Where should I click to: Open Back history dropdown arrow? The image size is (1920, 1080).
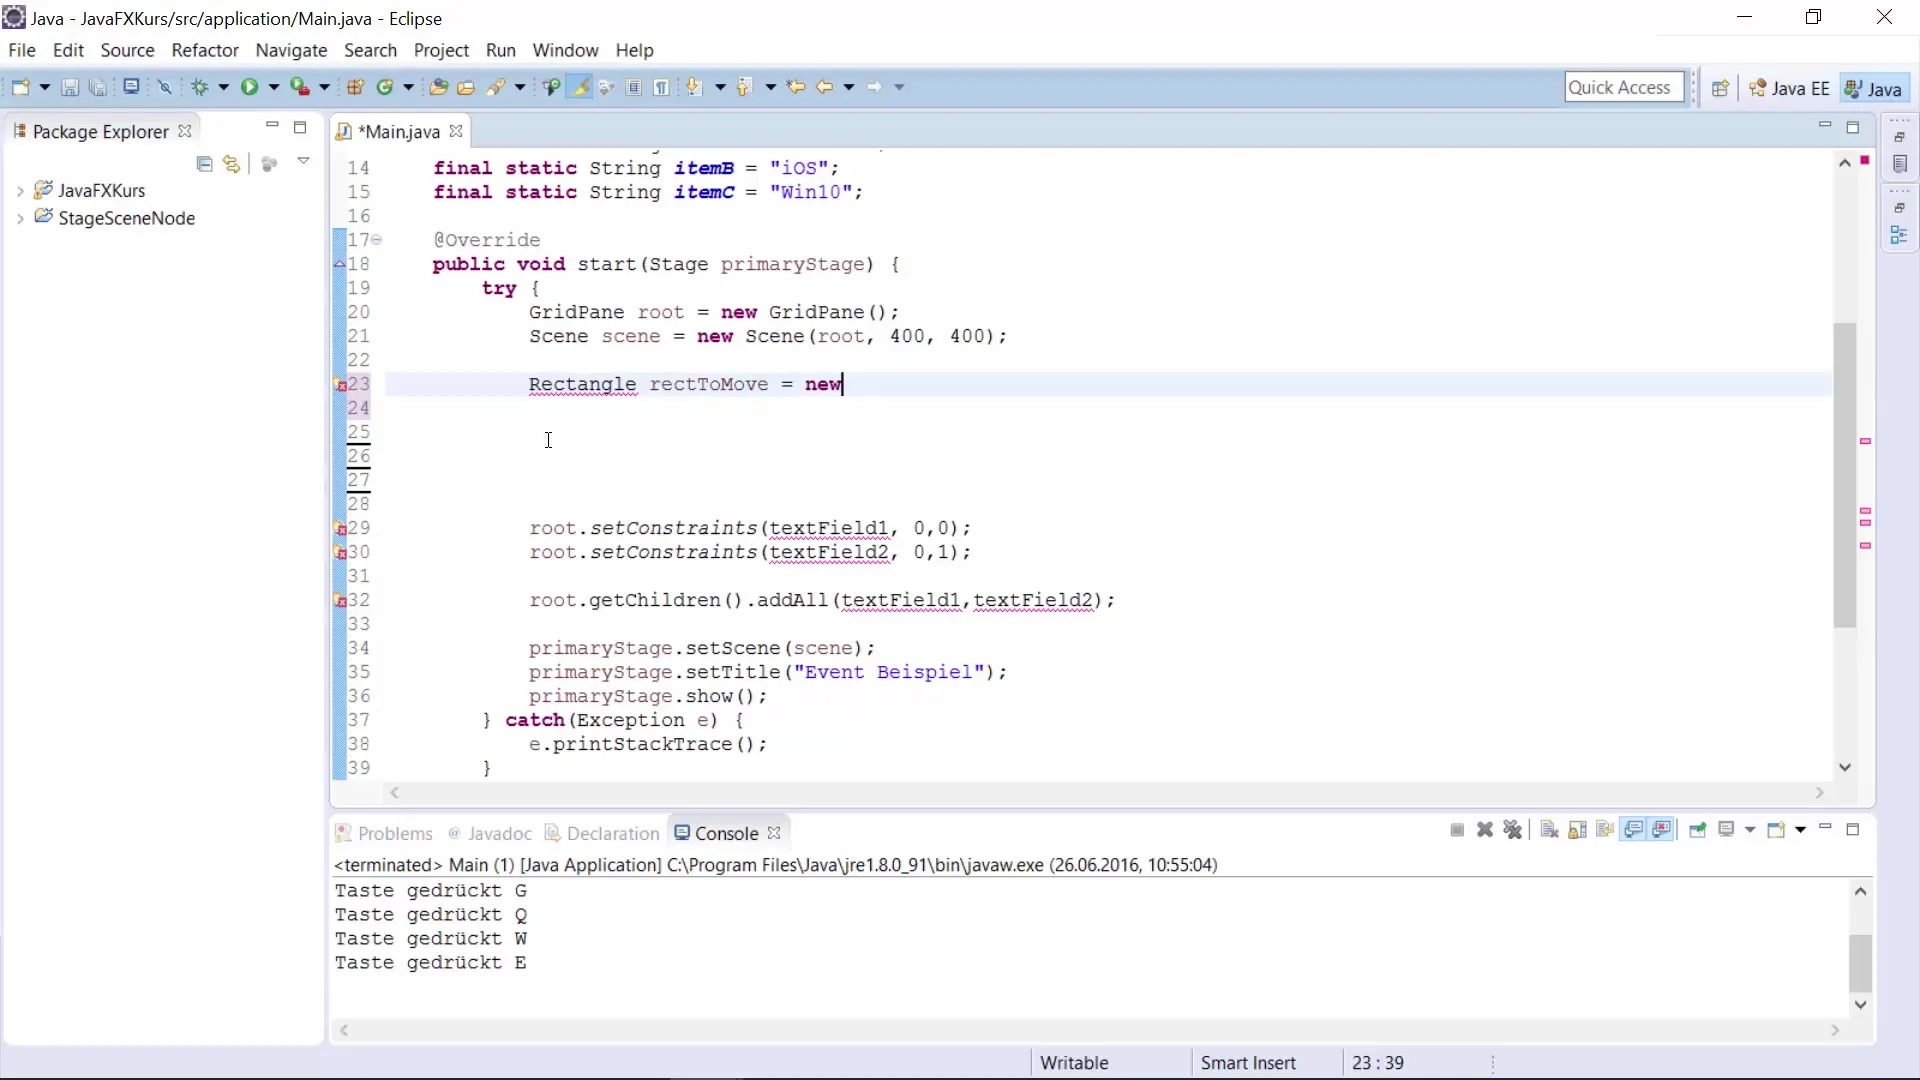click(849, 87)
